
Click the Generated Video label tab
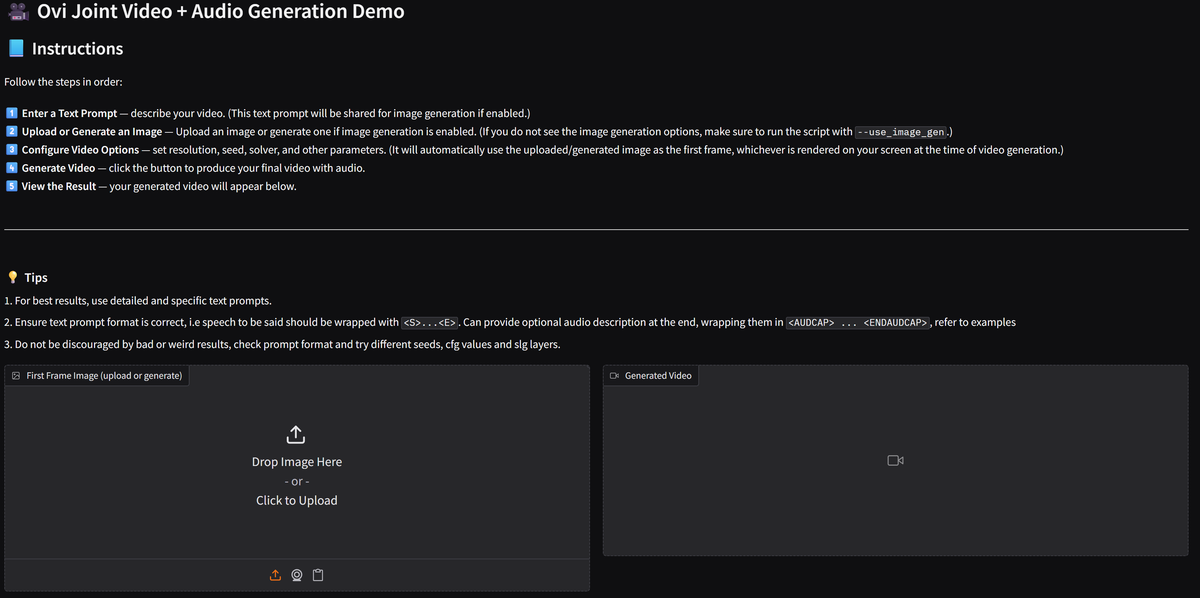coord(651,375)
